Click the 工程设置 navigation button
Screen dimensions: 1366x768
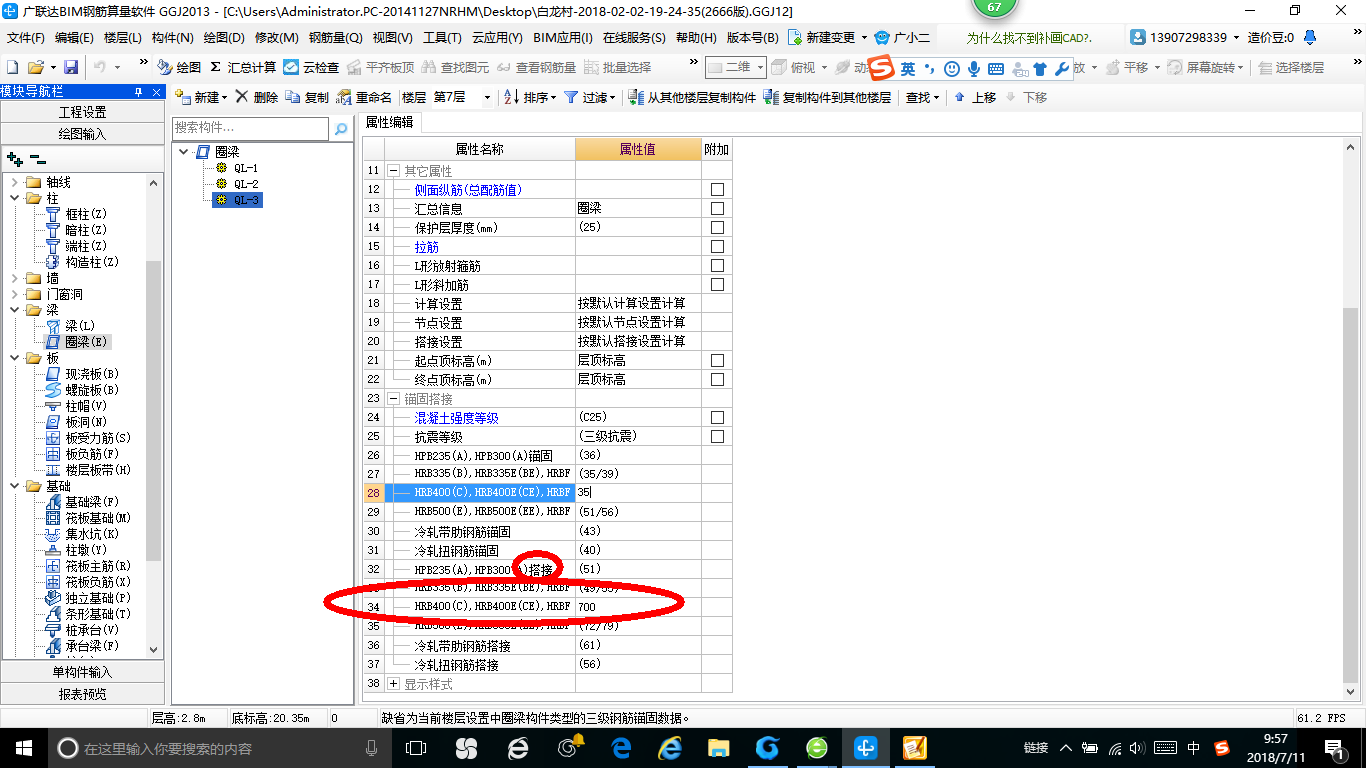point(82,112)
